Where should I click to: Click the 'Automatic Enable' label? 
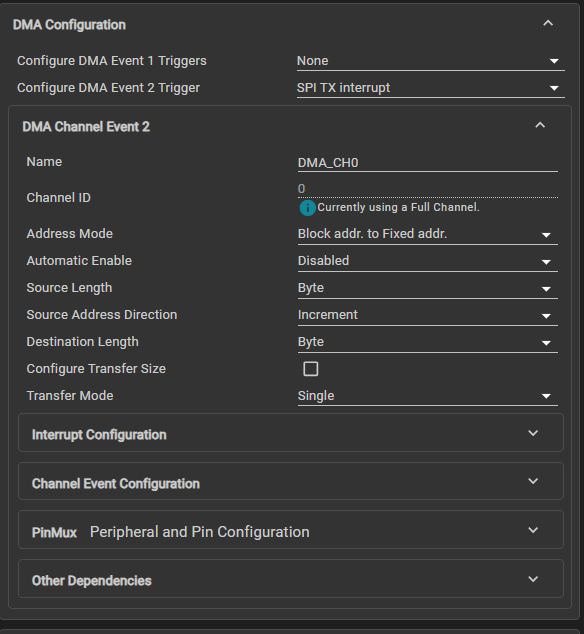click(79, 261)
